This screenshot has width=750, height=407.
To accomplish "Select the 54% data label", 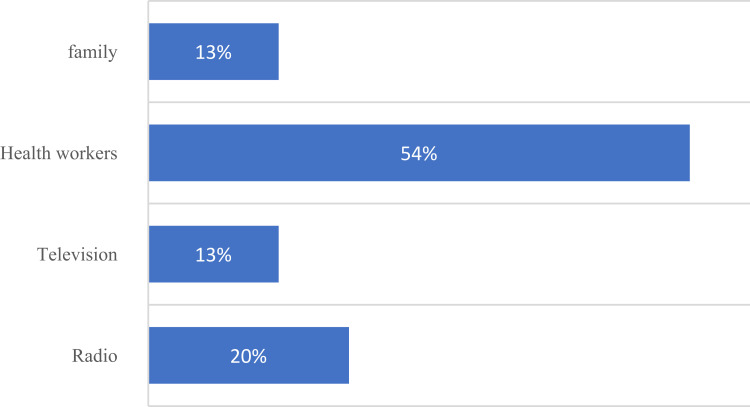I will tap(419, 154).
